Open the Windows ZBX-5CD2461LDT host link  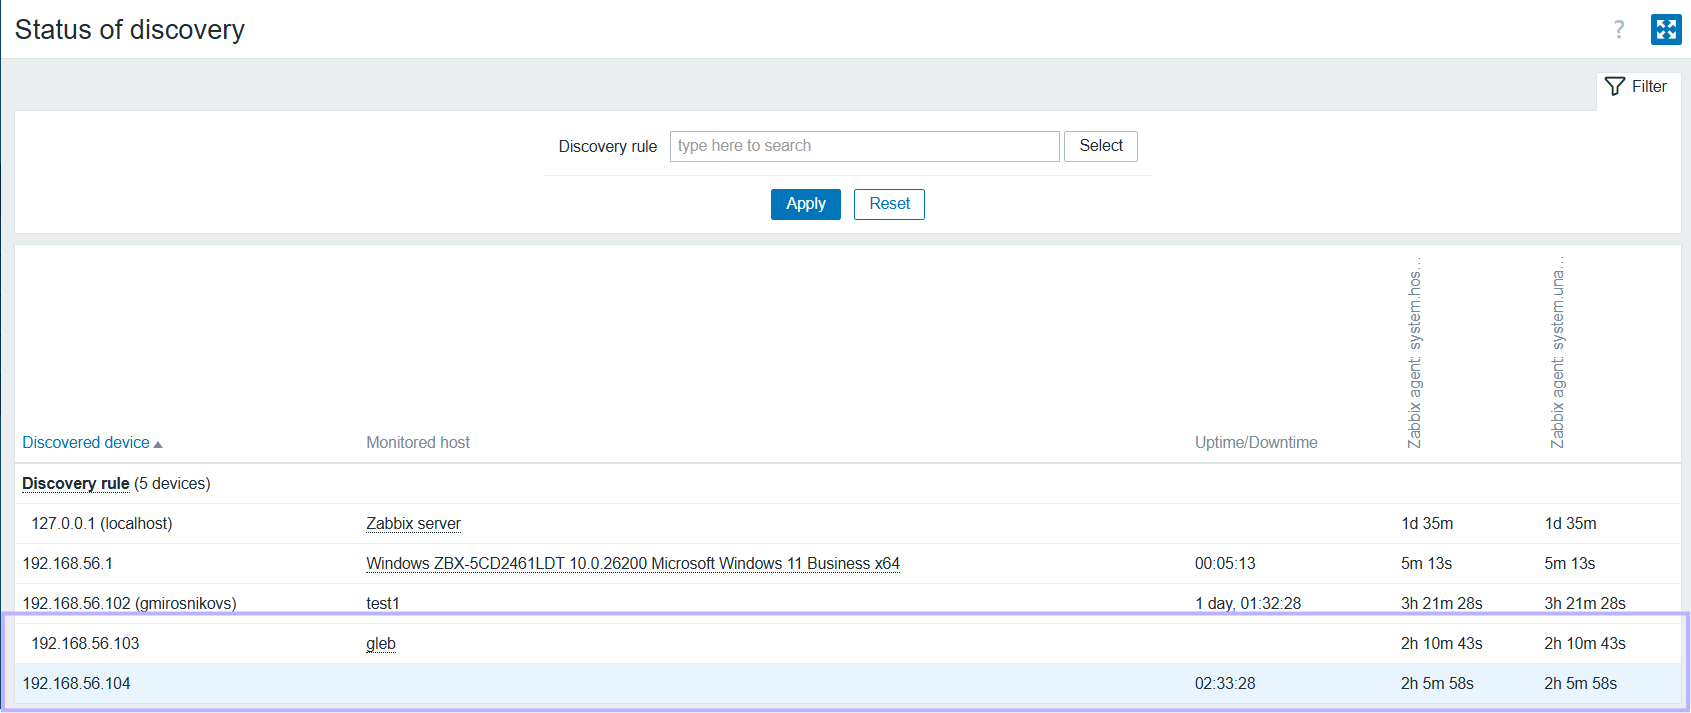coord(632,564)
